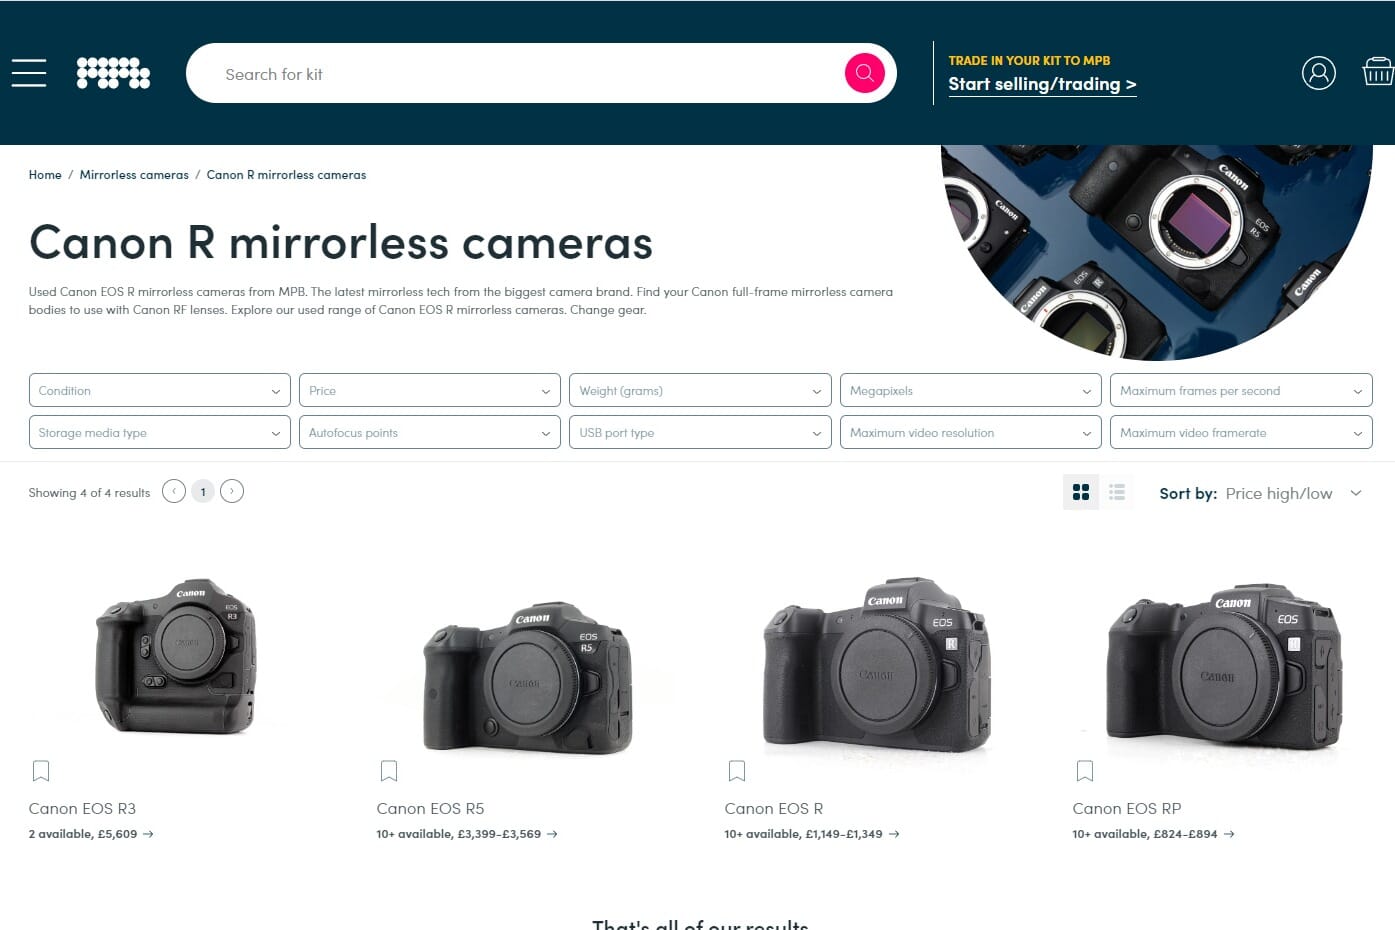Screen dimensions: 1395x930
Task: Click '2 available, £5,609' text
Action: coord(83,834)
